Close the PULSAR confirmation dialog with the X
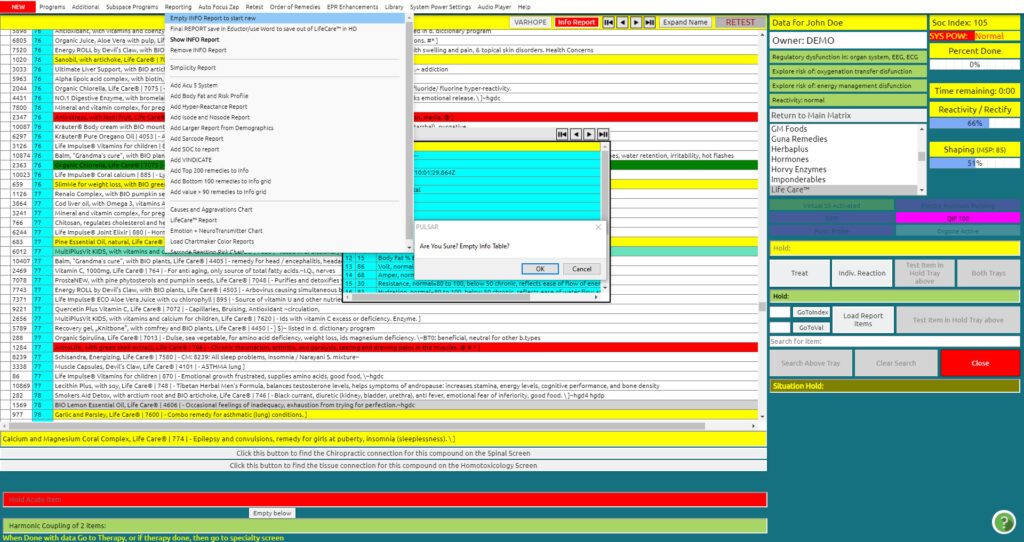The width and height of the screenshot is (1024, 542). coord(600,227)
